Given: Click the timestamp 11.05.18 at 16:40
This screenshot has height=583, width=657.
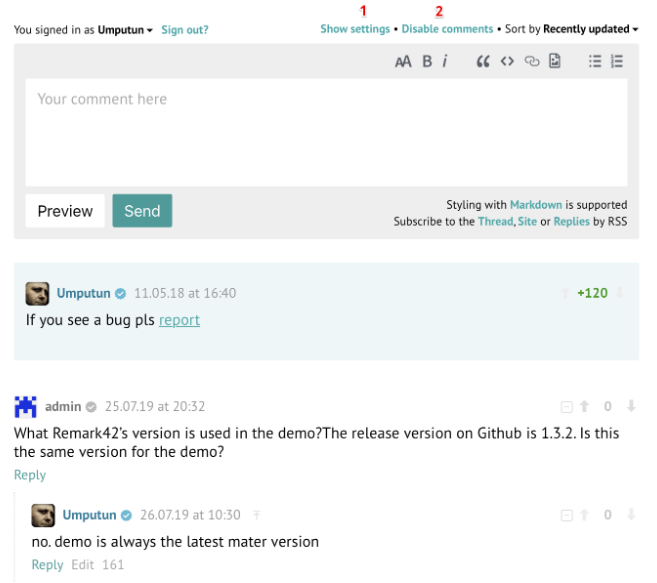Looking at the screenshot, I should coord(185,293).
